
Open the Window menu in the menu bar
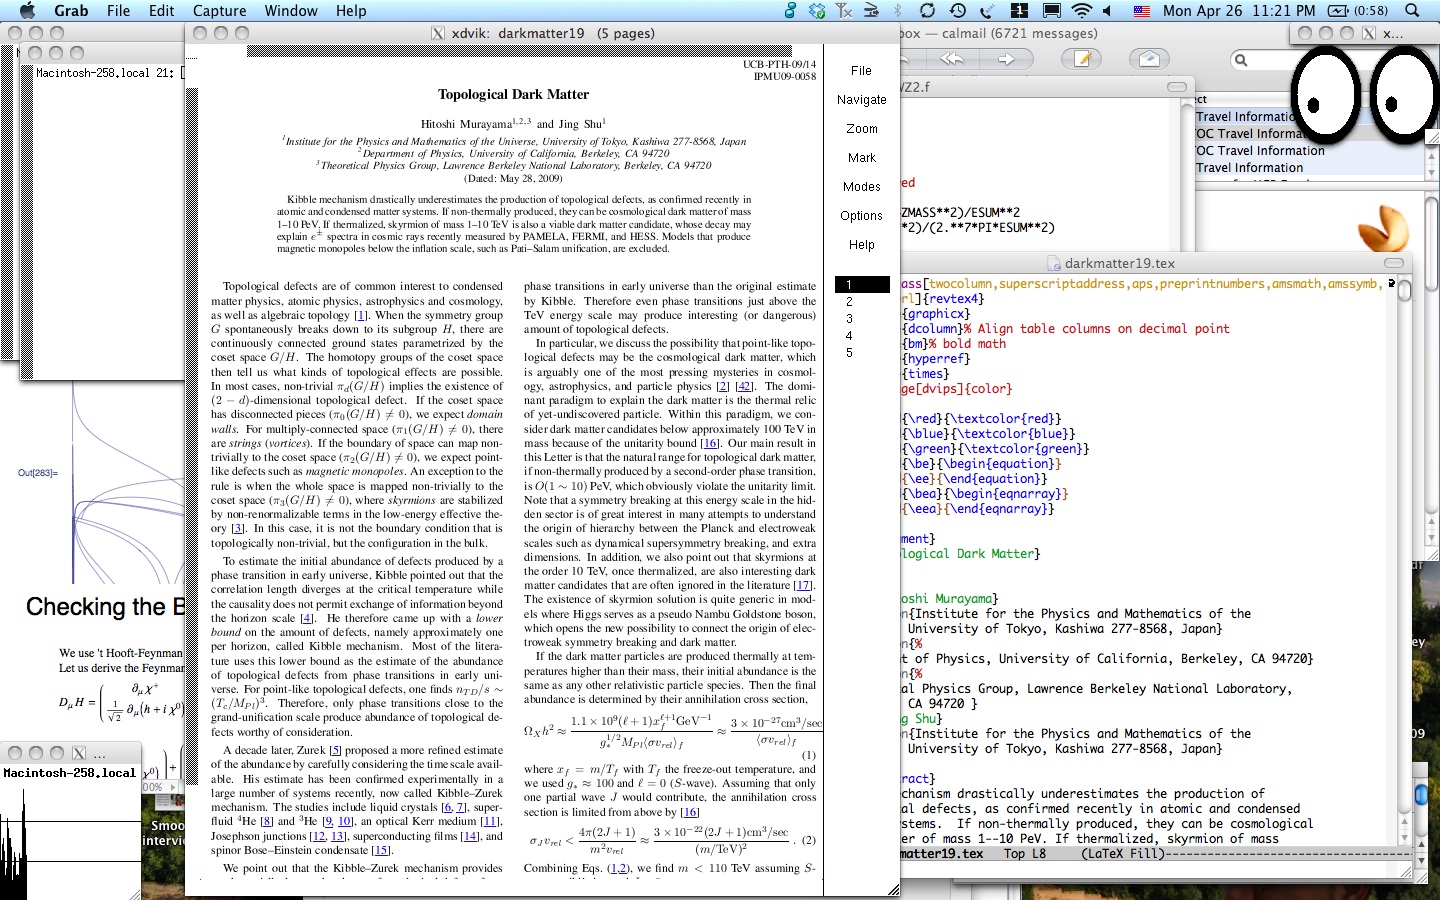(x=291, y=10)
